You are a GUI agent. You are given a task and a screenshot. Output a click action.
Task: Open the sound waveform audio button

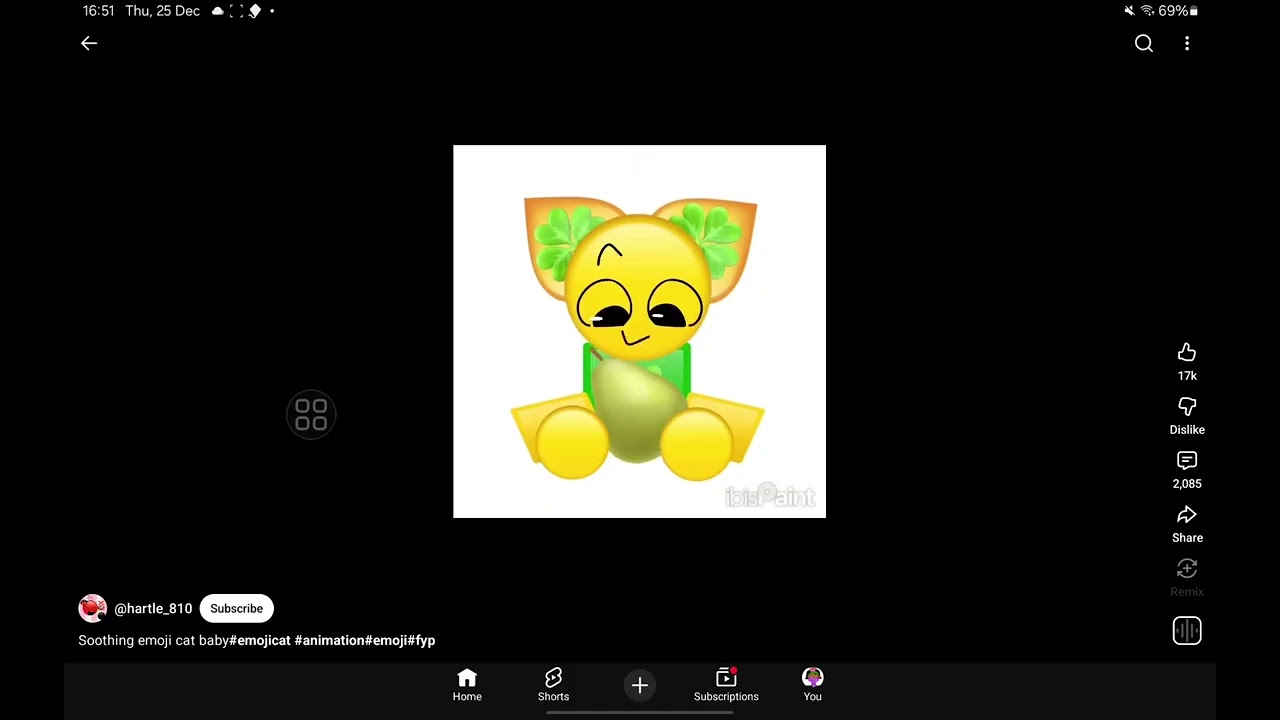tap(1187, 631)
